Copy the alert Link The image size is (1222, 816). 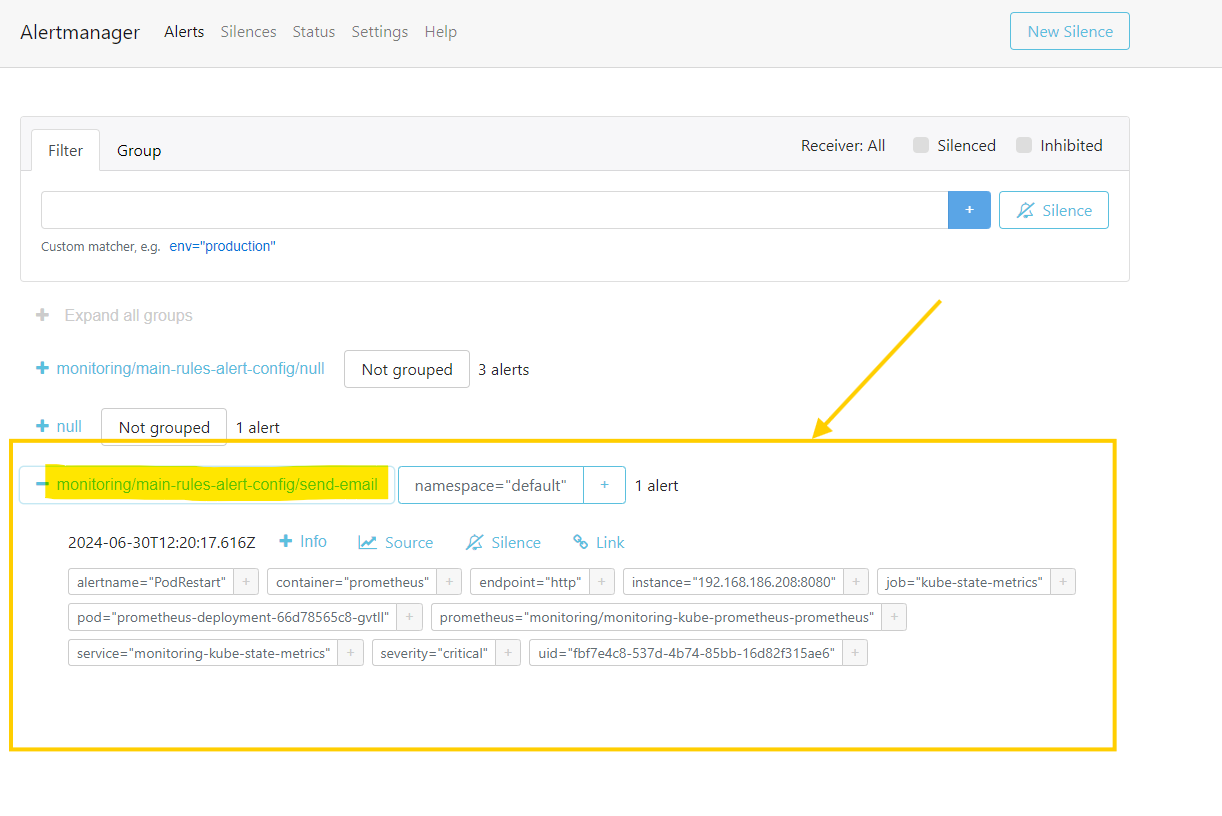(x=598, y=542)
